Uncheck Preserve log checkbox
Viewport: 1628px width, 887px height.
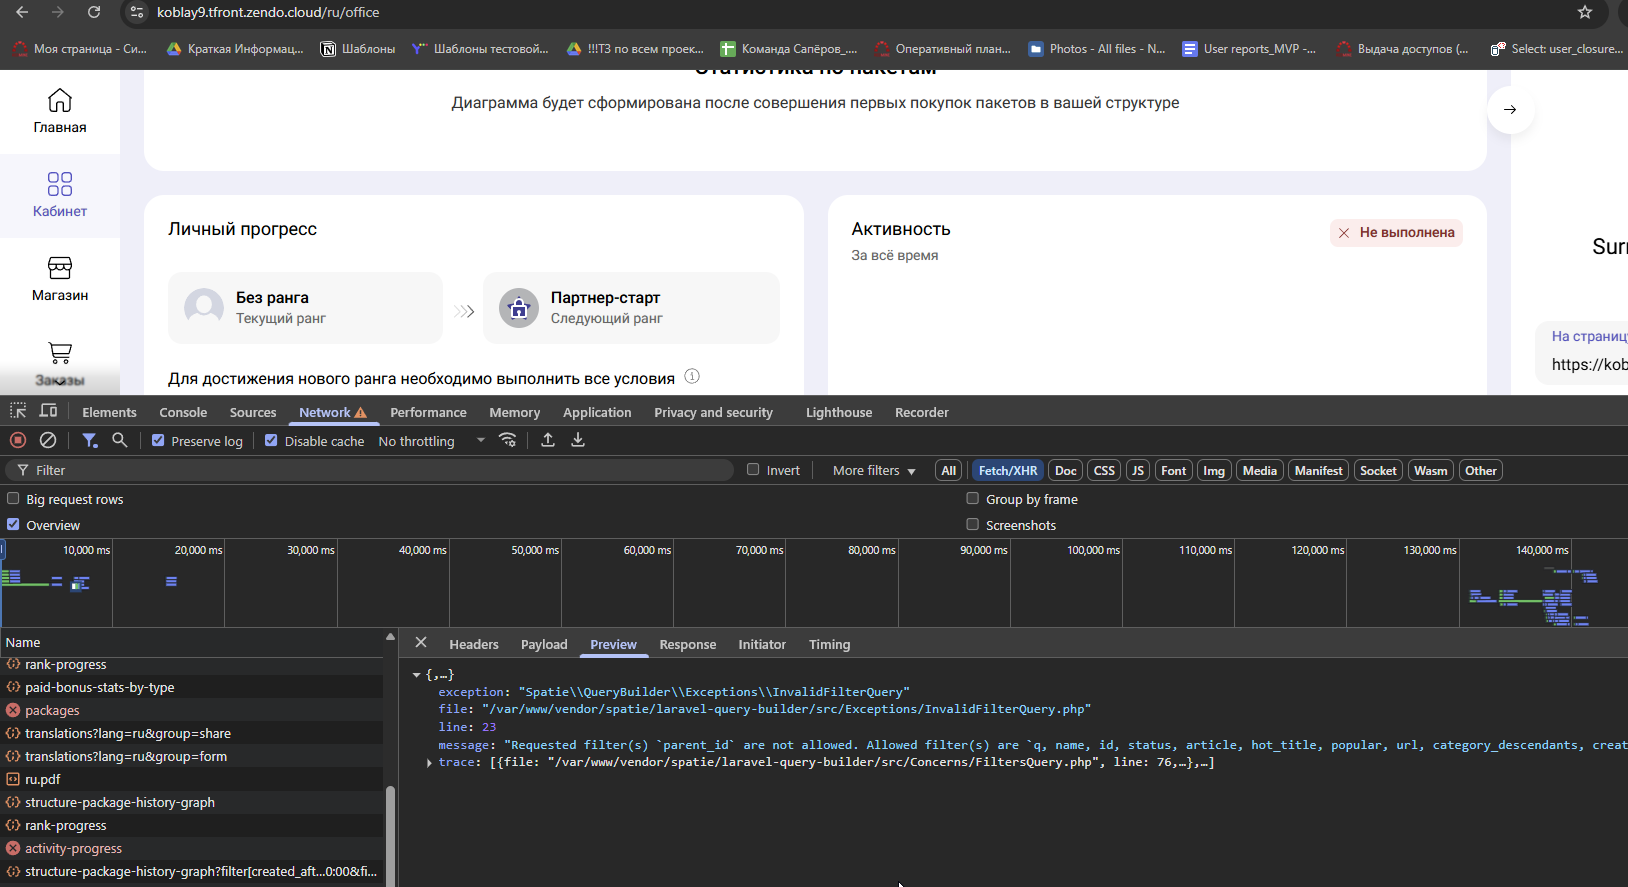158,440
